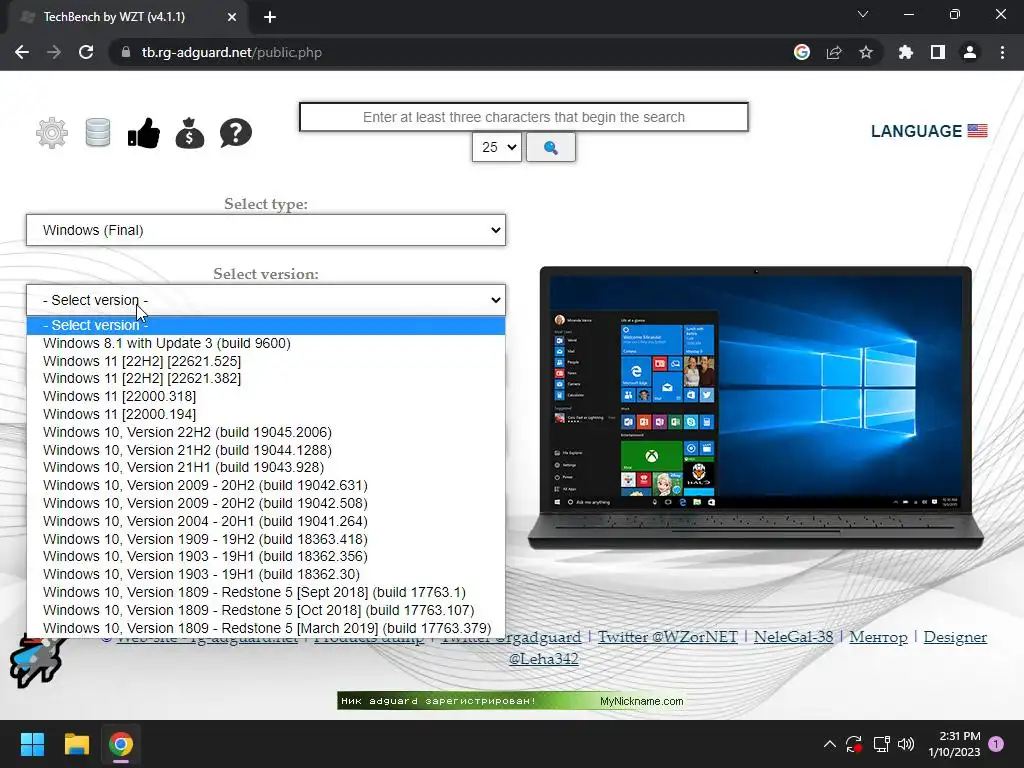Focus the search text field
Image resolution: width=1024 pixels, height=768 pixels.
coord(524,117)
